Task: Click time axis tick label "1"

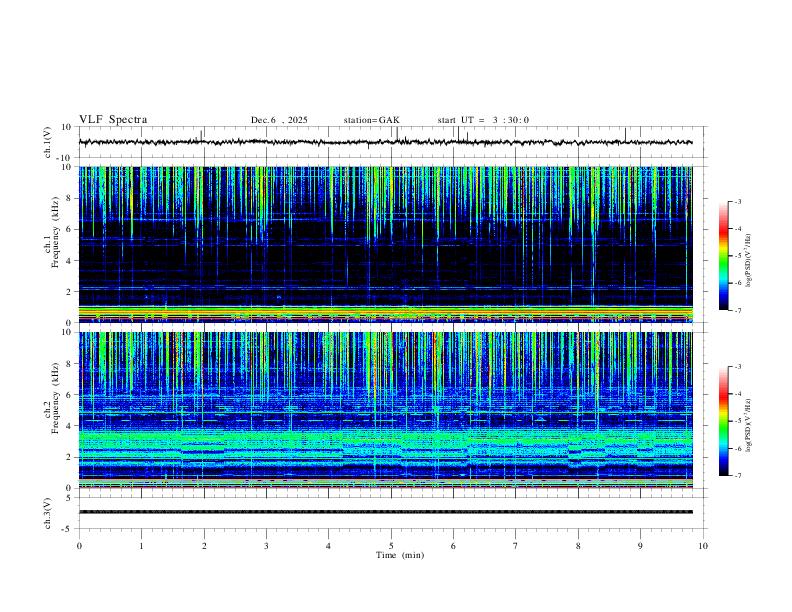Action: (x=142, y=546)
